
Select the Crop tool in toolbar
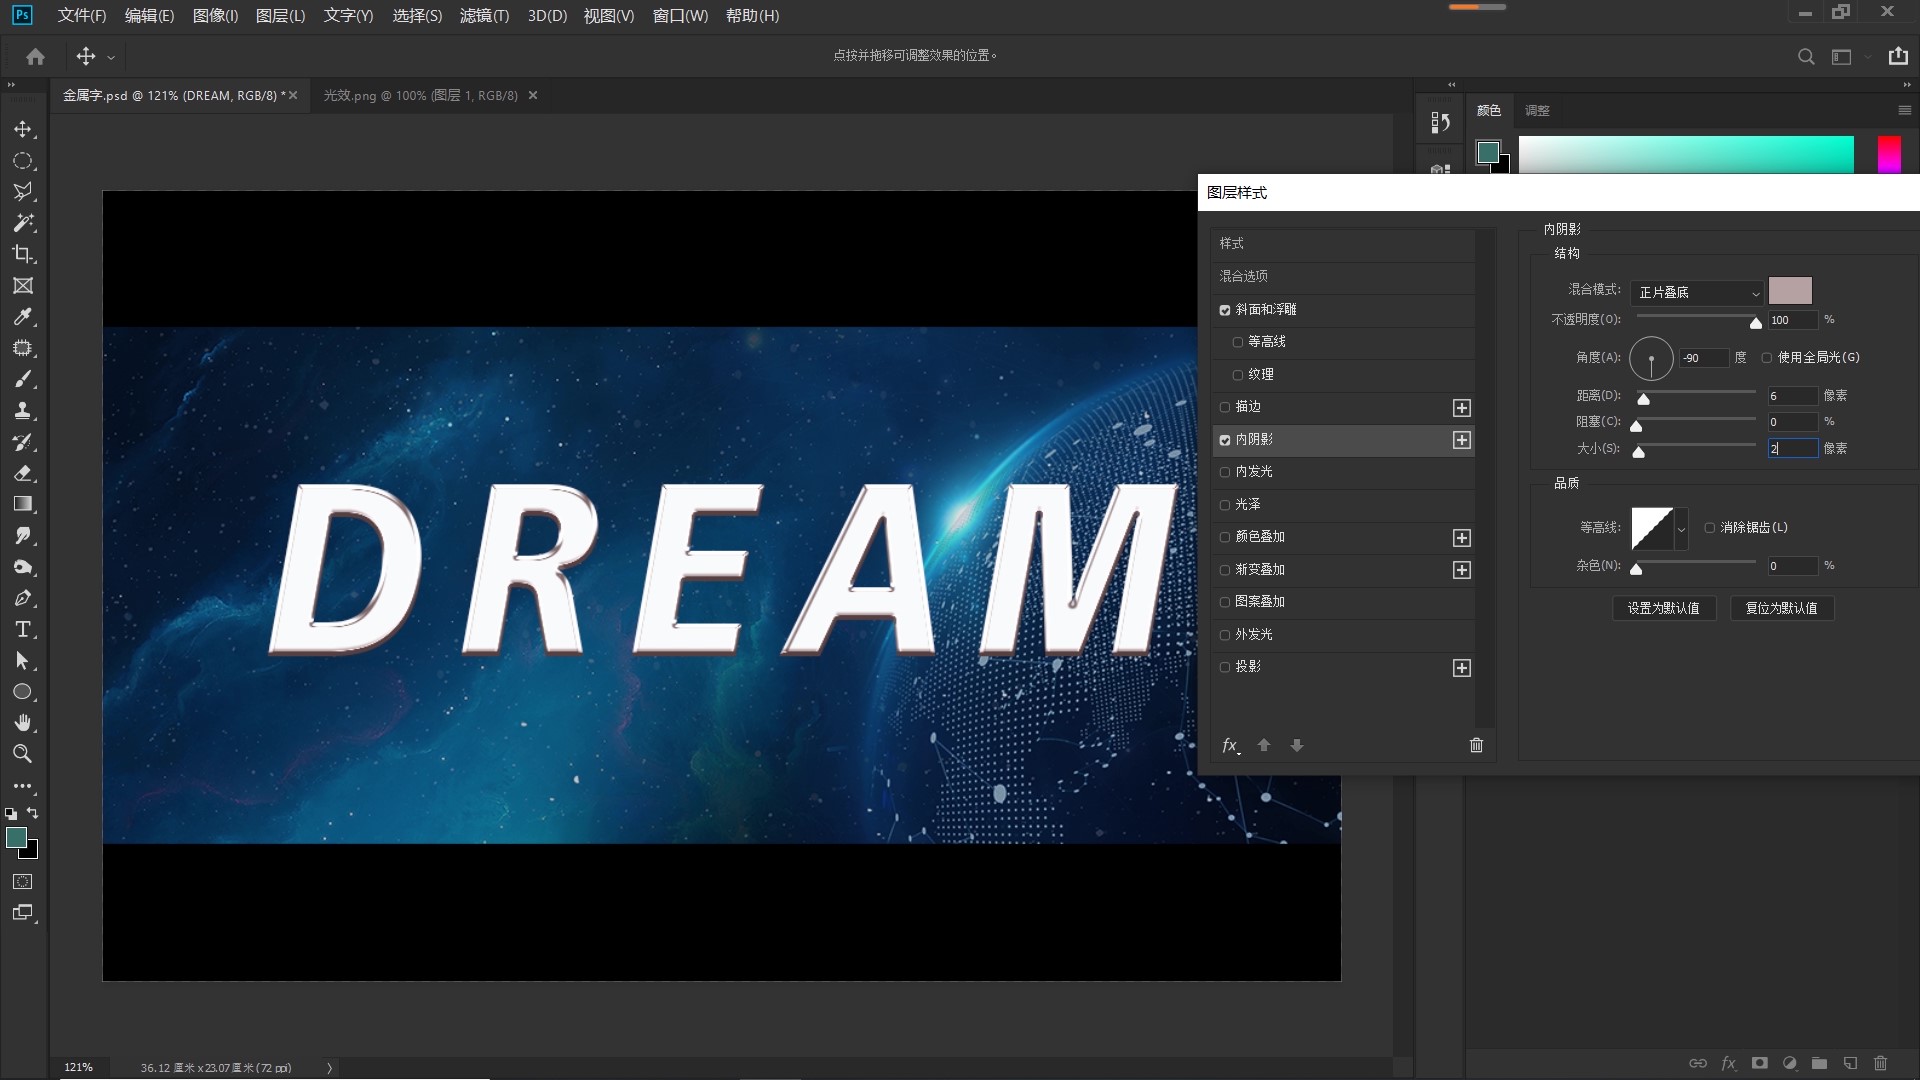[22, 254]
